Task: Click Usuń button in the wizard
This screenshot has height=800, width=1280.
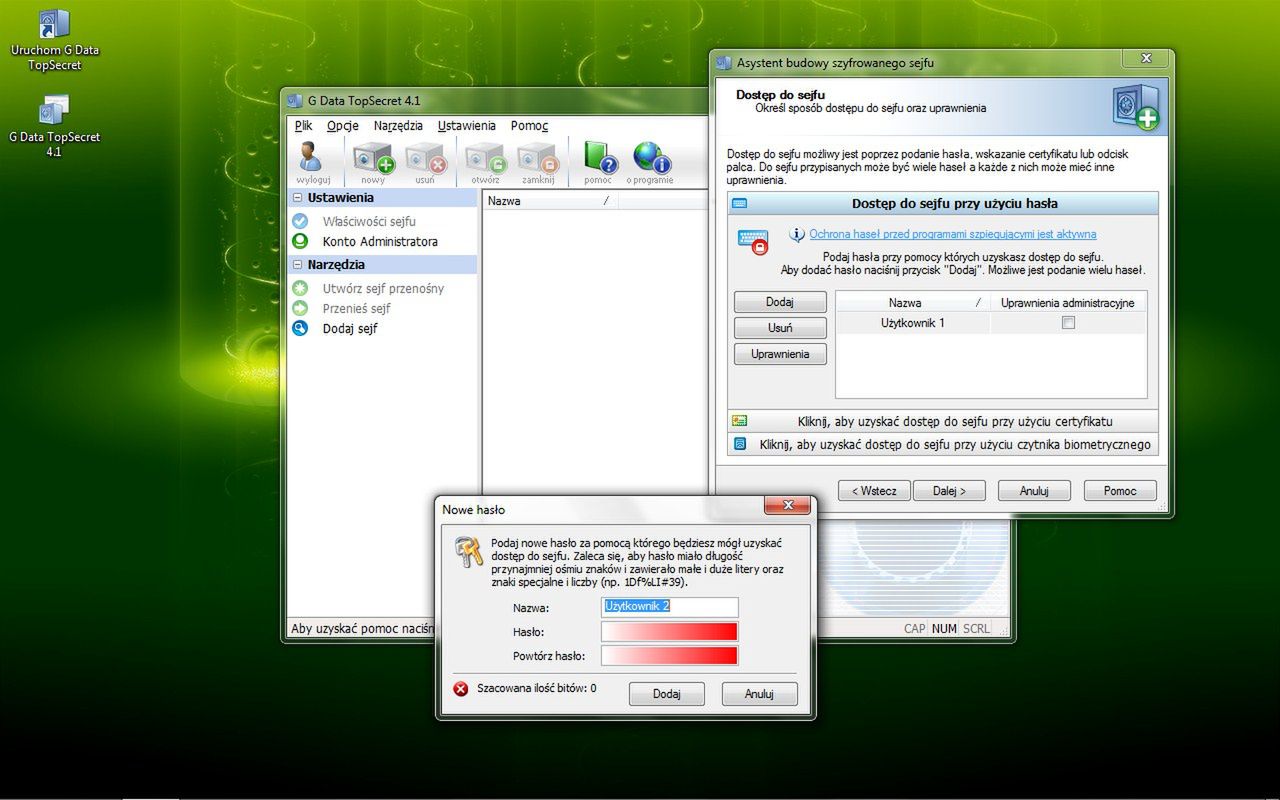Action: coord(780,328)
